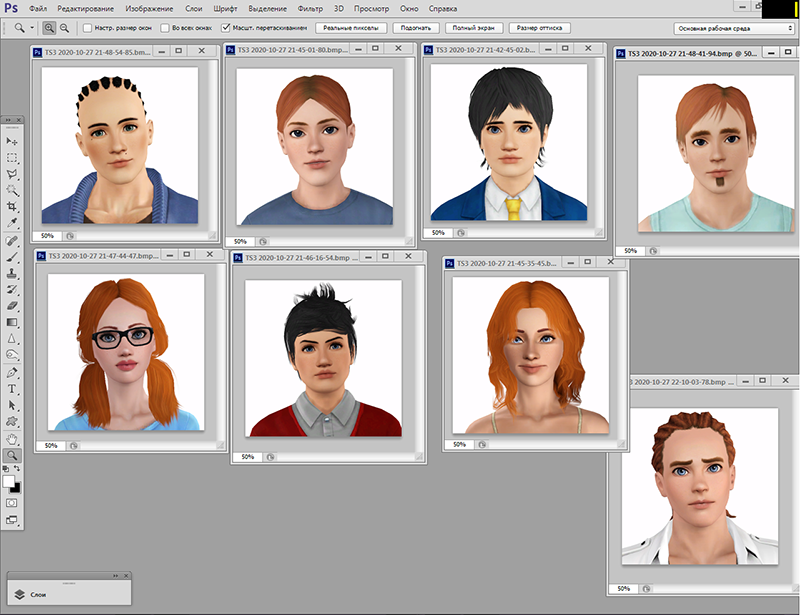Open the Справка menu

443,9
